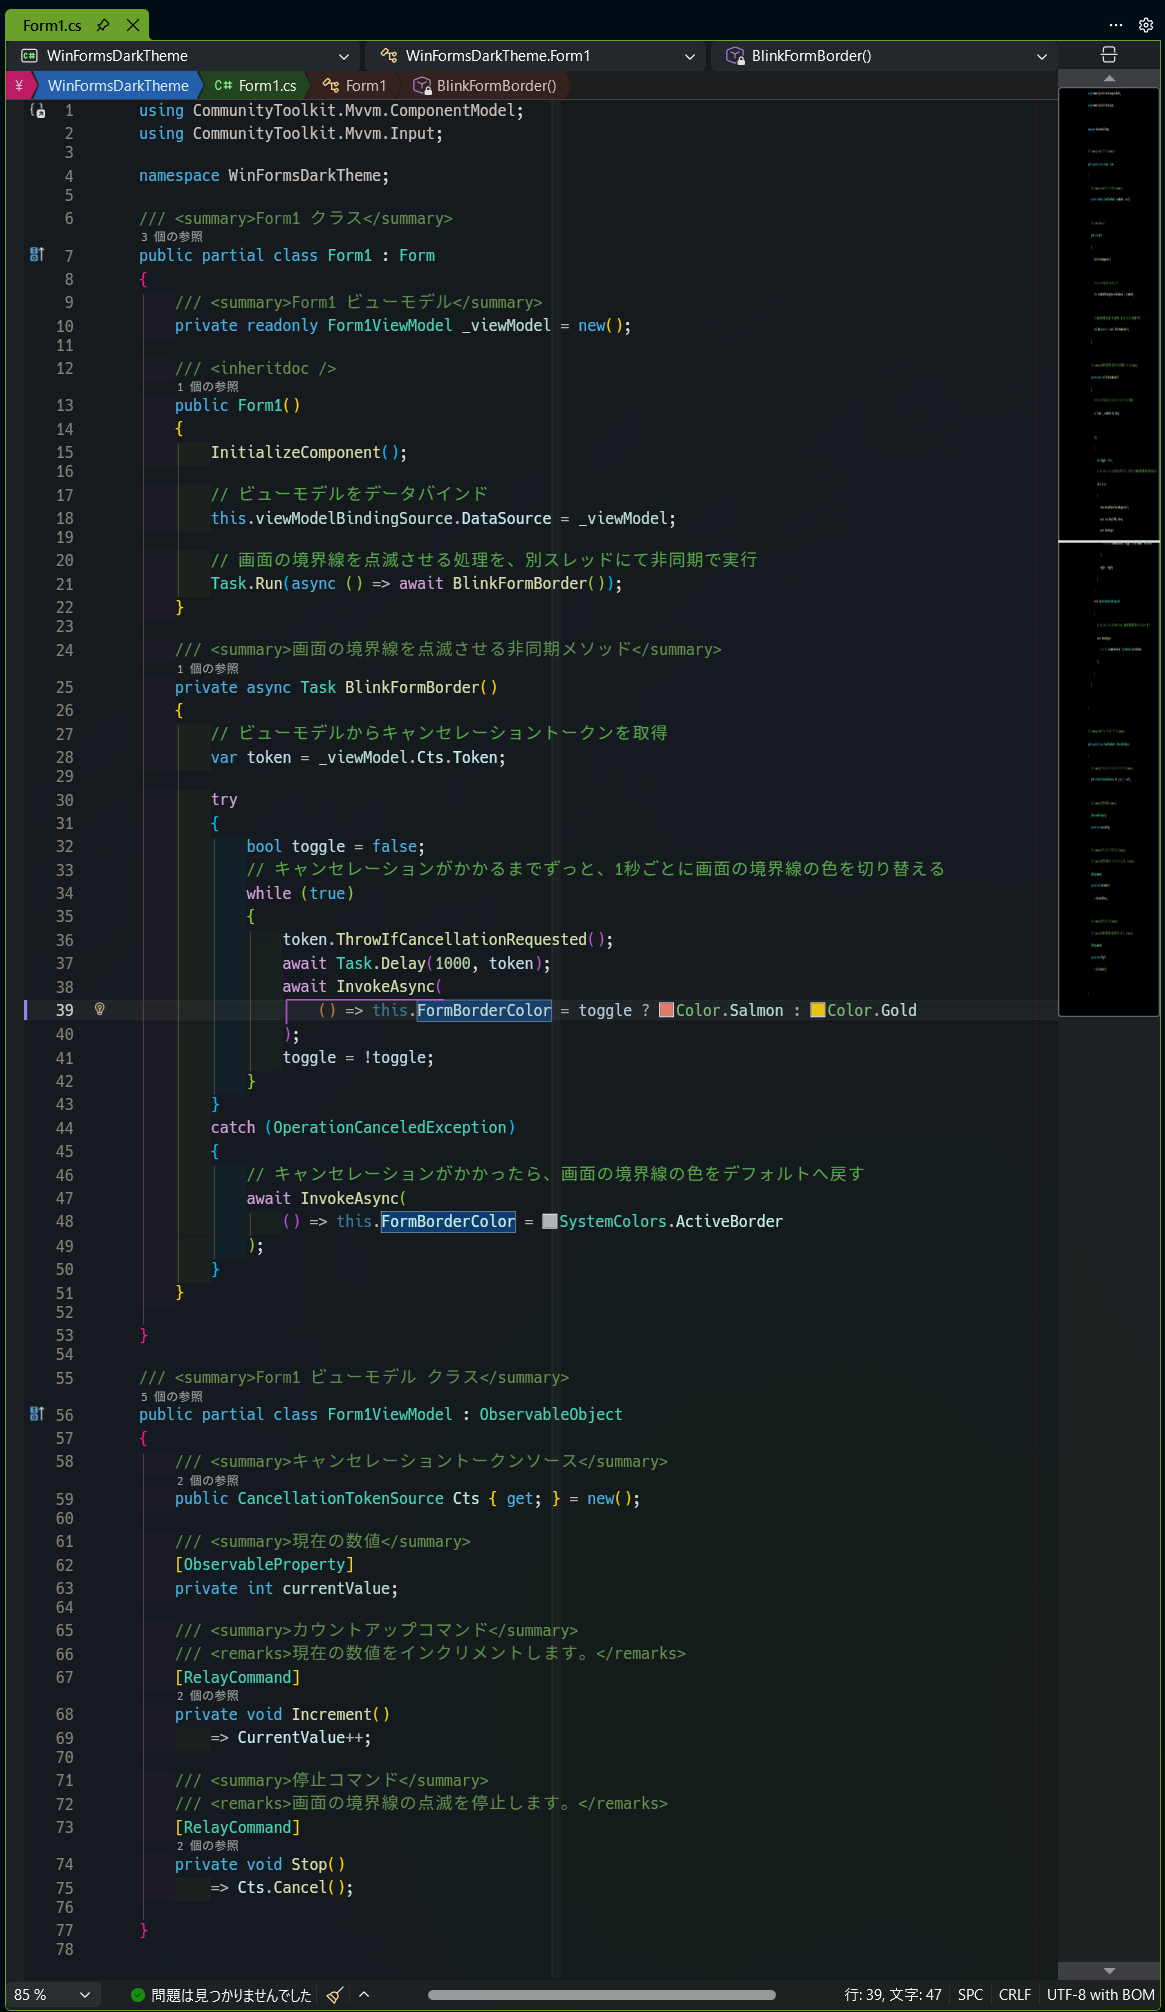Open the 85 % zoom level dropdown

[x=52, y=1995]
